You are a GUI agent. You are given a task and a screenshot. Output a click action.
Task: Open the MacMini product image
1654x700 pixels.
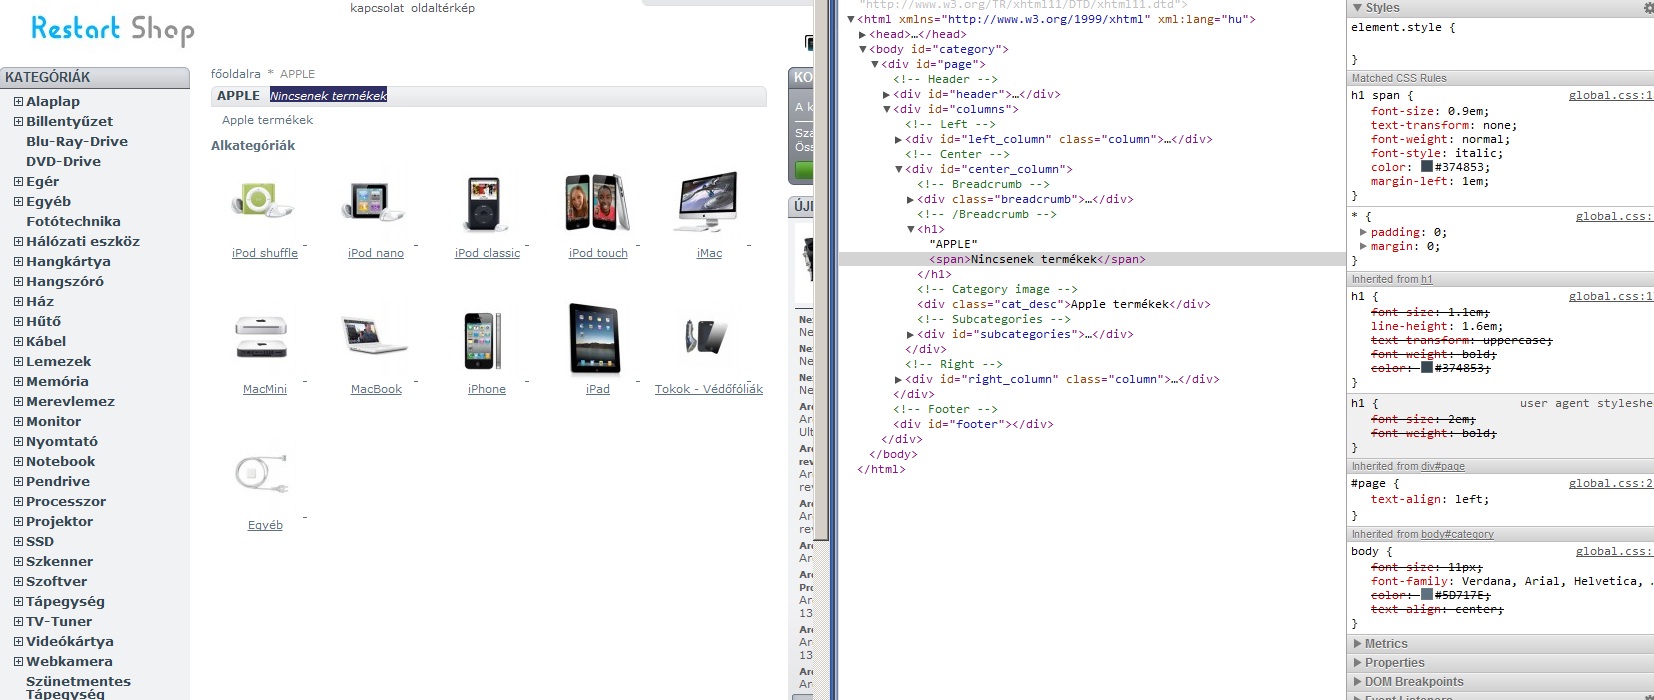(261, 337)
